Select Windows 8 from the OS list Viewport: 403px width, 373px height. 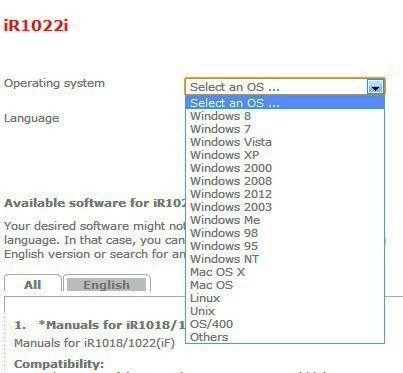[x=285, y=116]
